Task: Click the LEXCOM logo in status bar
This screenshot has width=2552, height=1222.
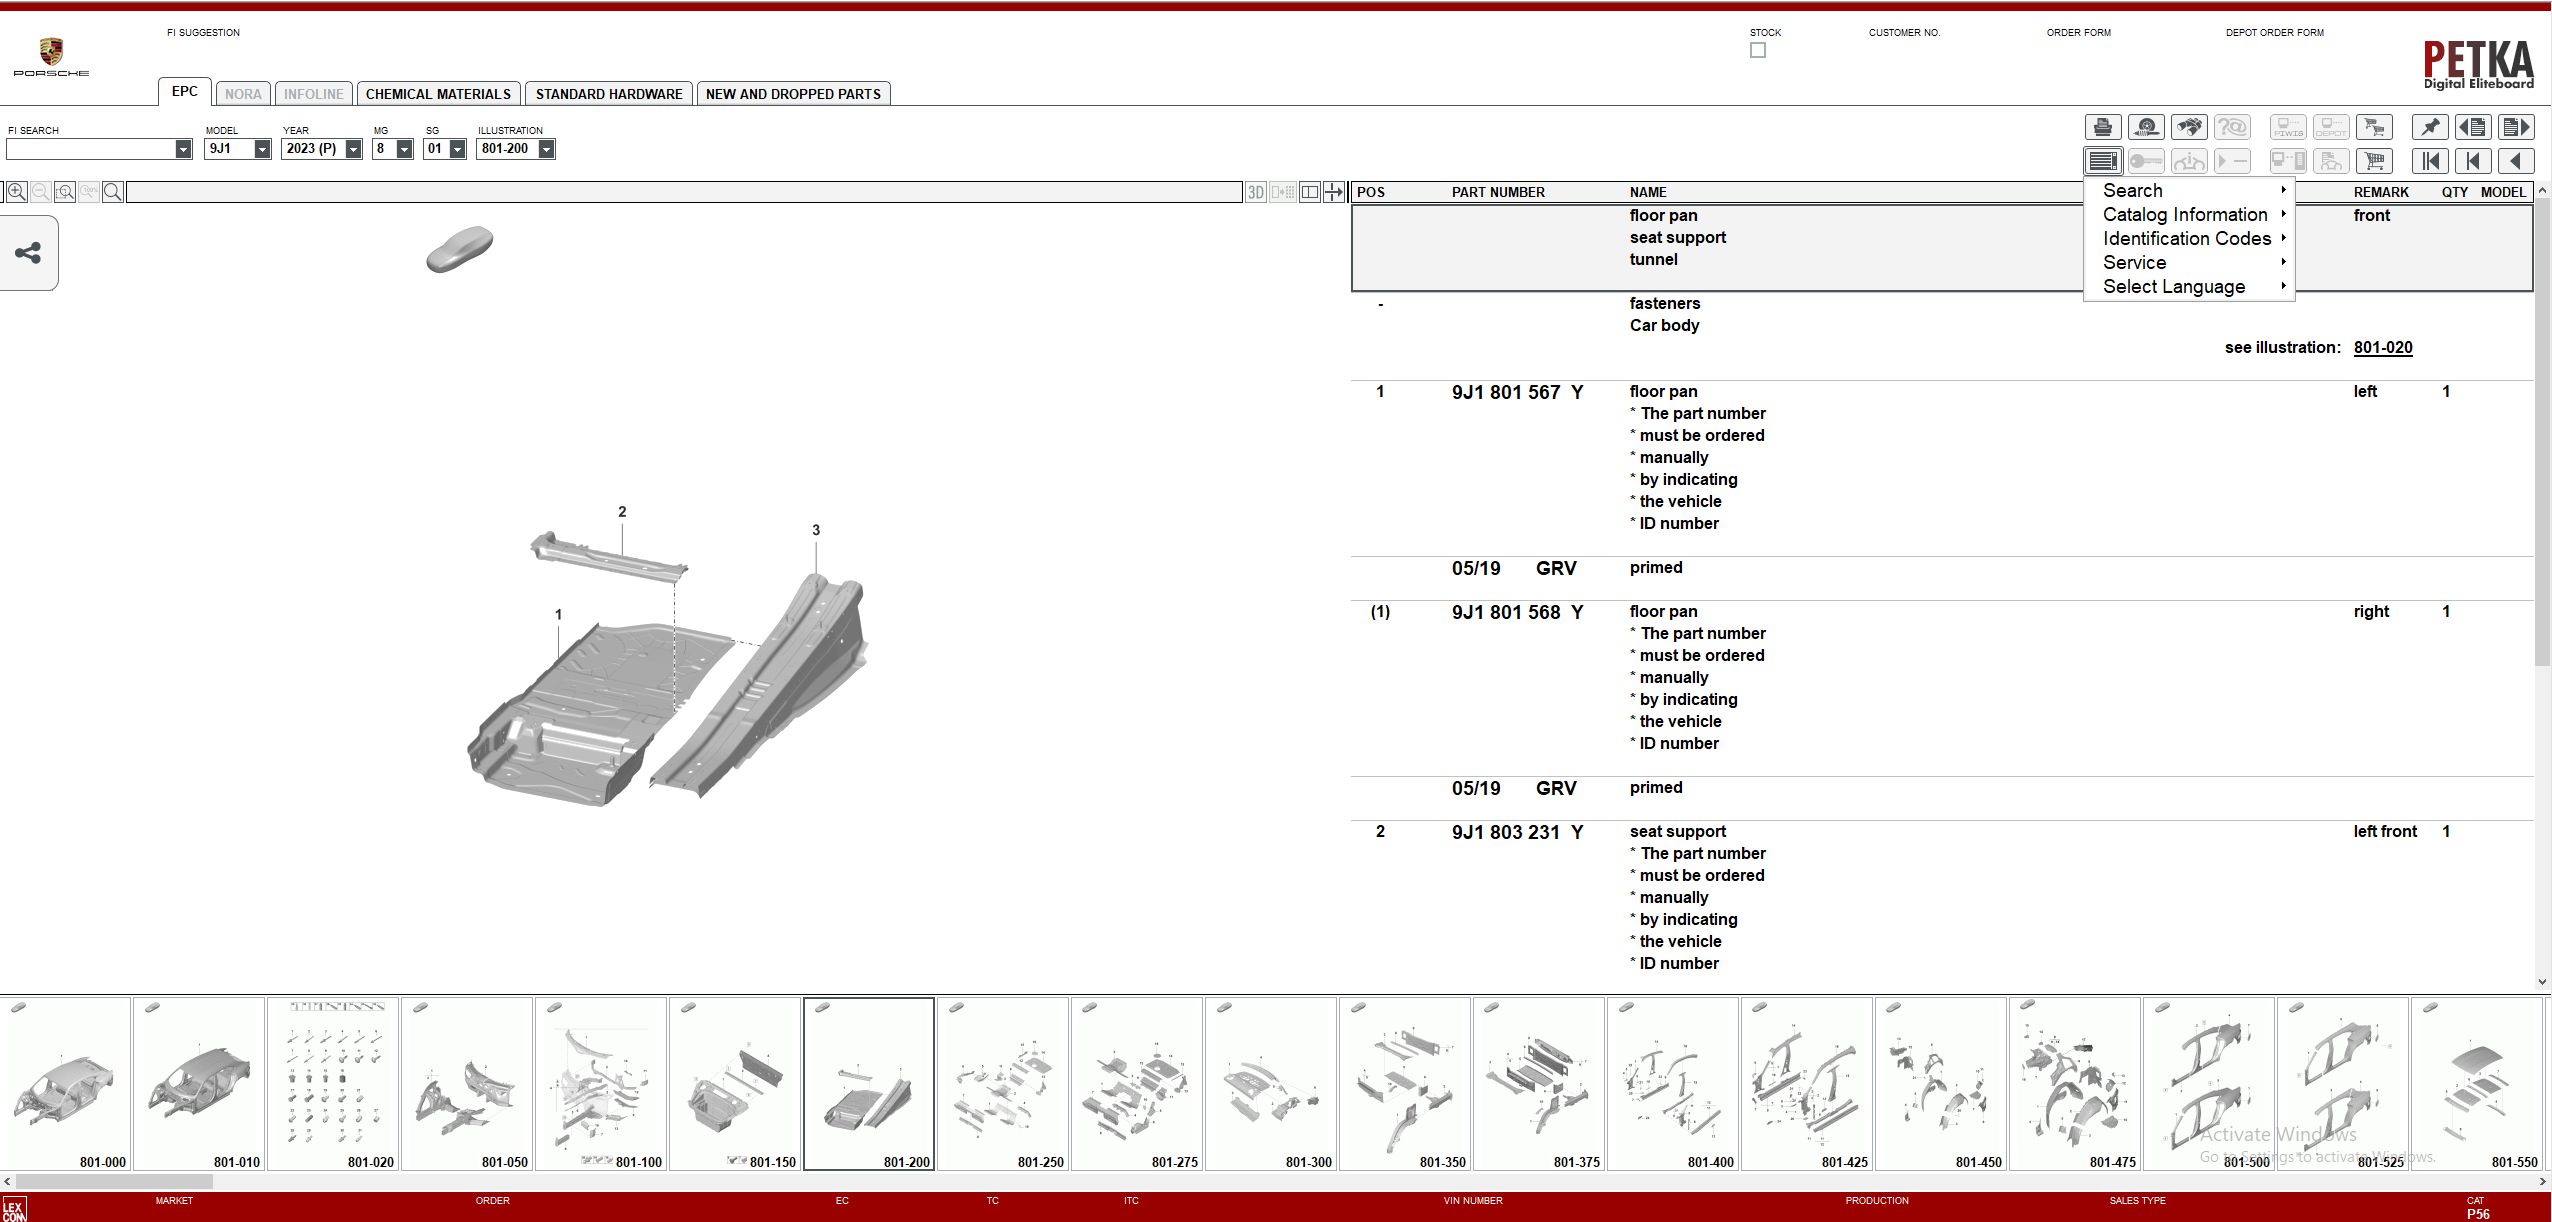Action: coord(14,1211)
